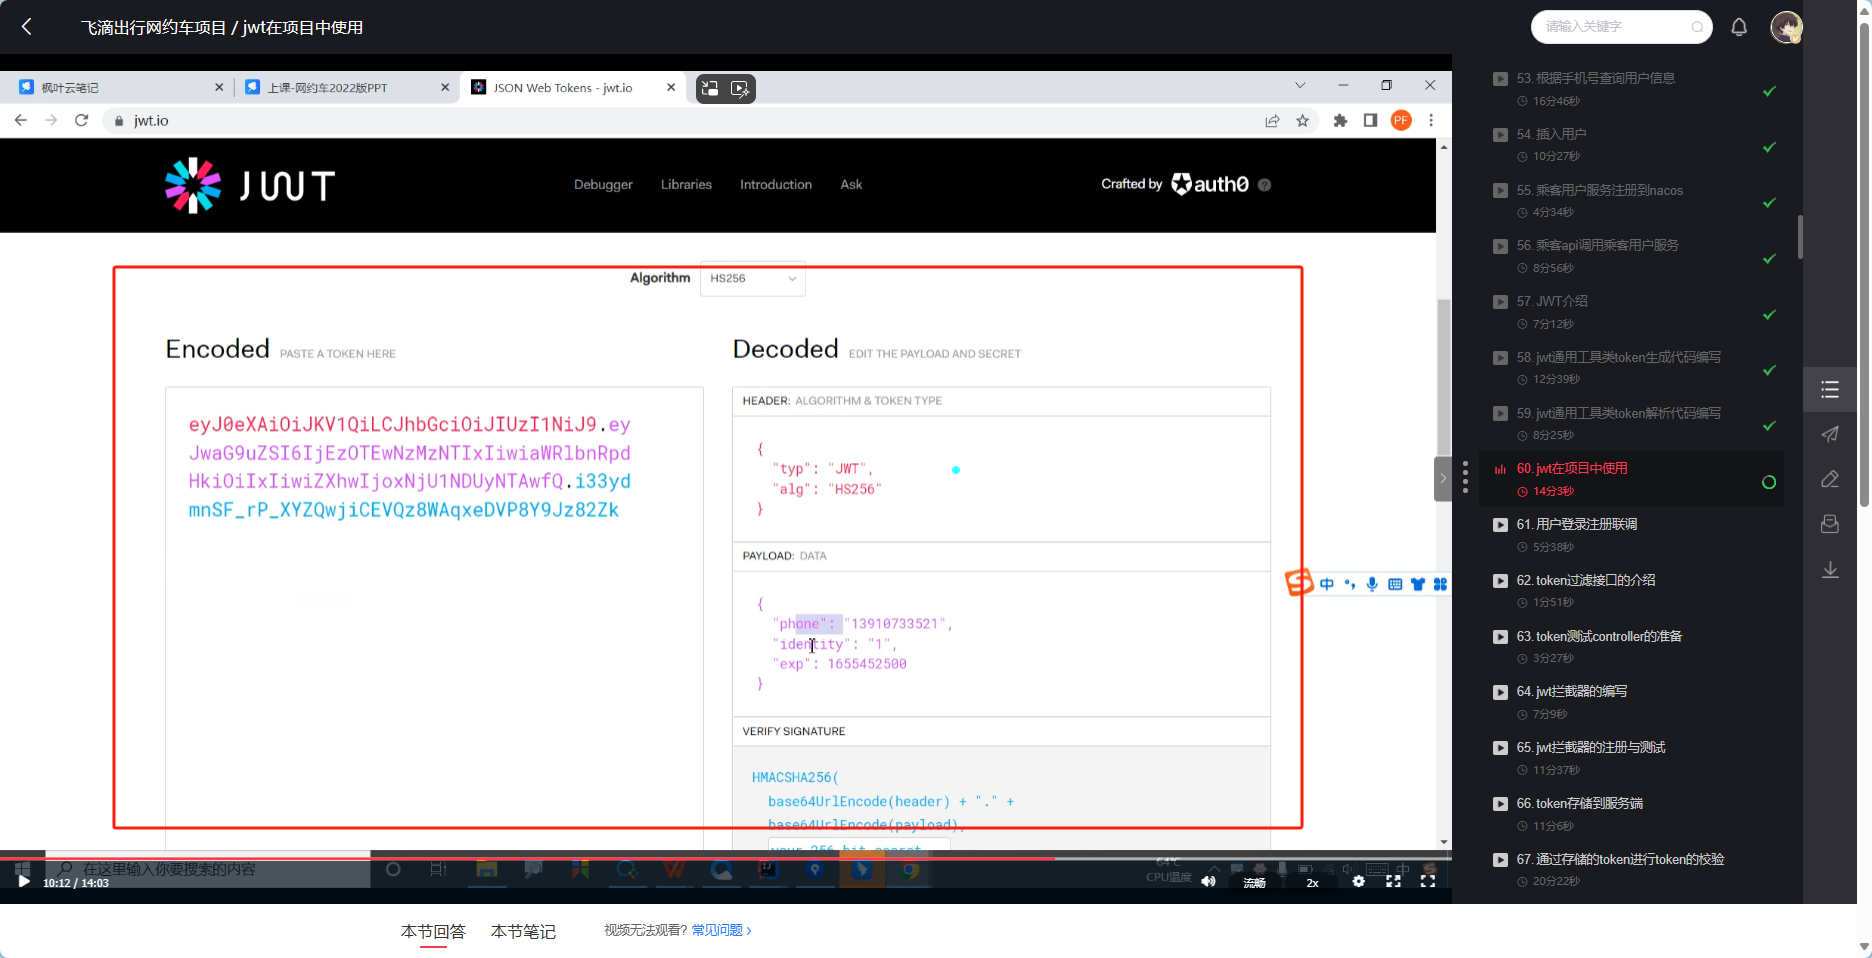Viewport: 1872px width, 958px height.
Task: Enter fullscreen video mode
Action: [1427, 882]
